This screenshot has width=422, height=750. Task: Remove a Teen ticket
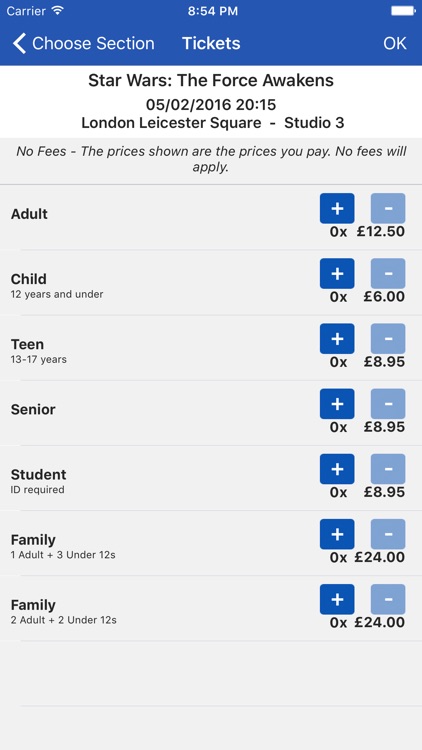pos(388,339)
